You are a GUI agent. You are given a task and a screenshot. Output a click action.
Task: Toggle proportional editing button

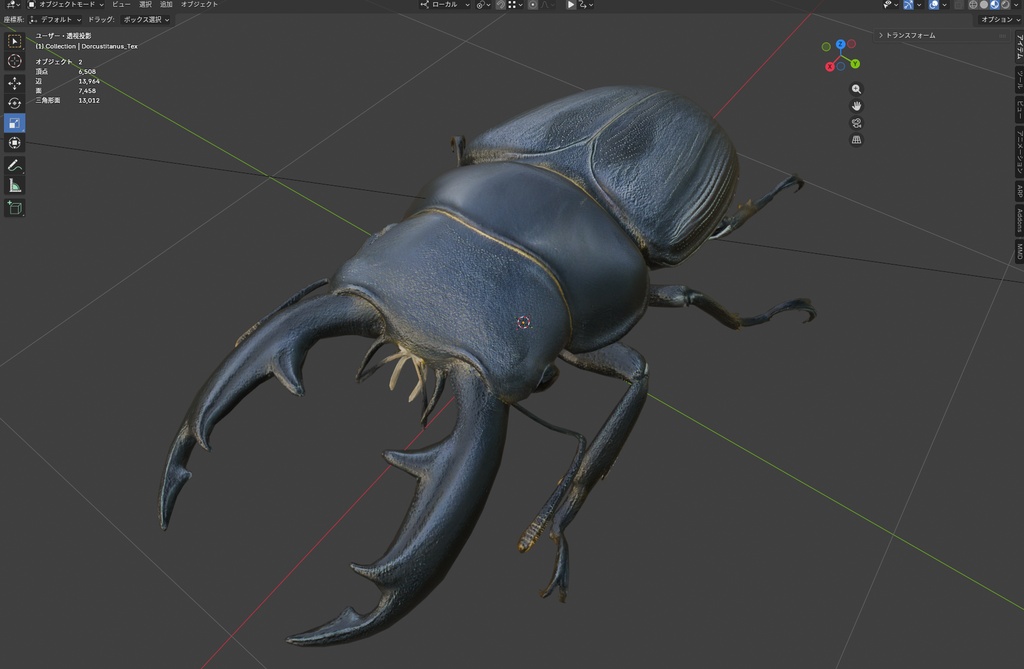pyautogui.click(x=533, y=5)
